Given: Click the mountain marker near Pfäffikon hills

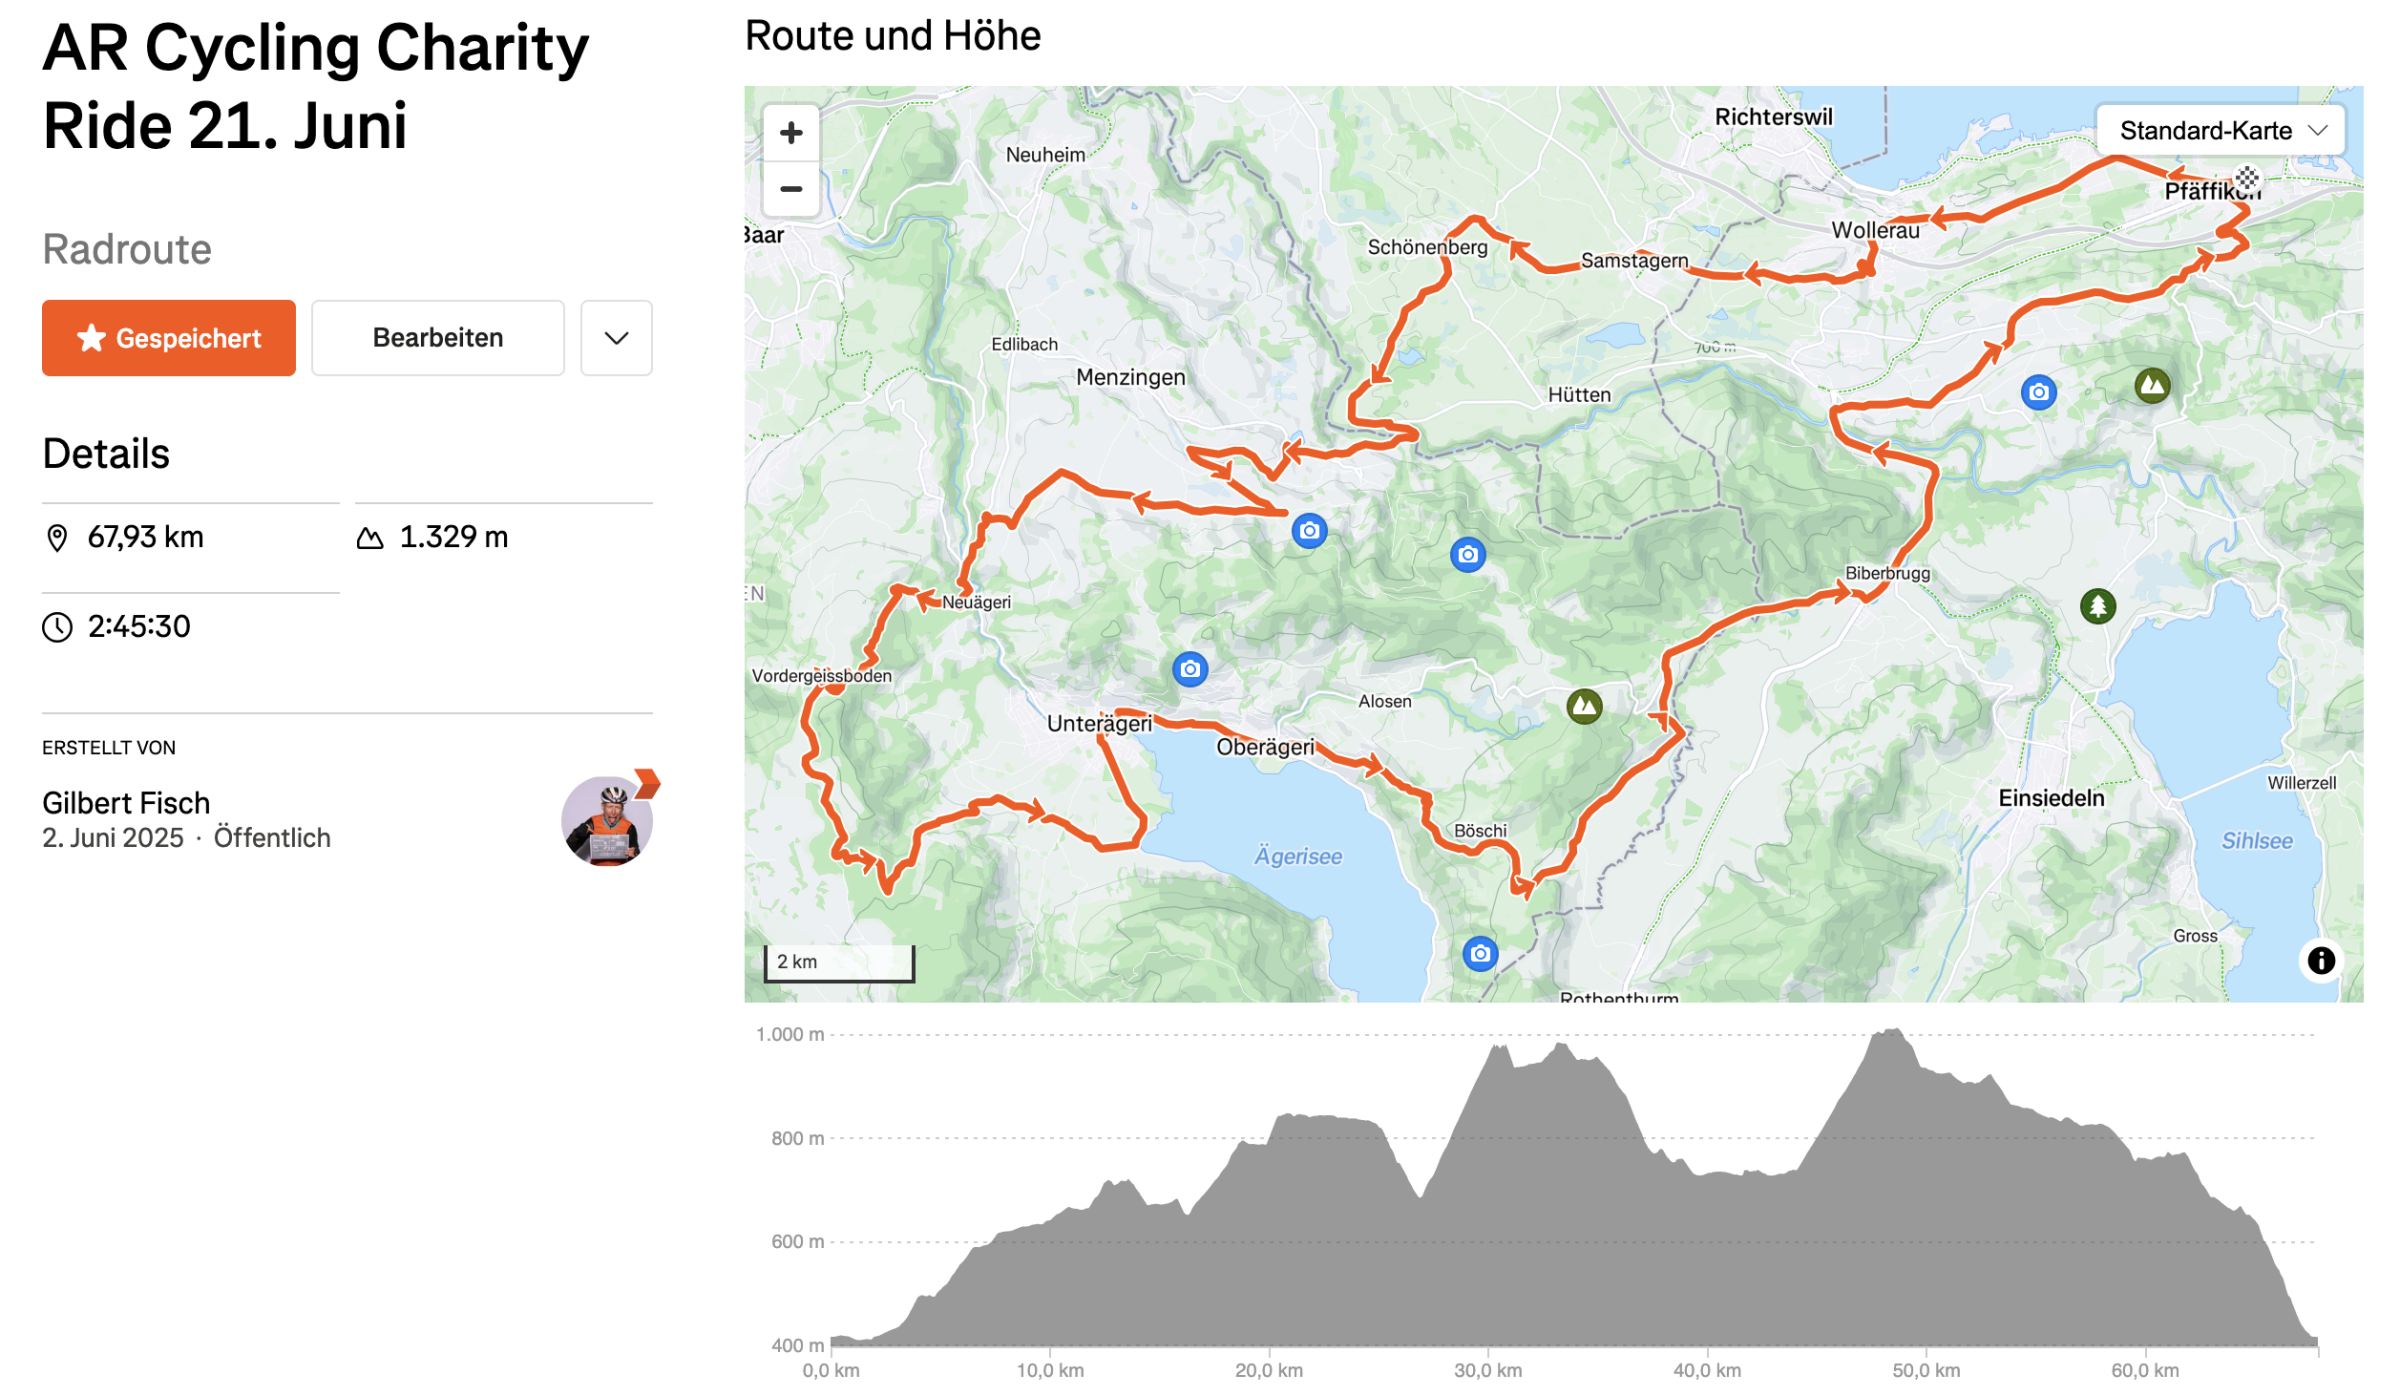Looking at the screenshot, I should coord(2152,385).
